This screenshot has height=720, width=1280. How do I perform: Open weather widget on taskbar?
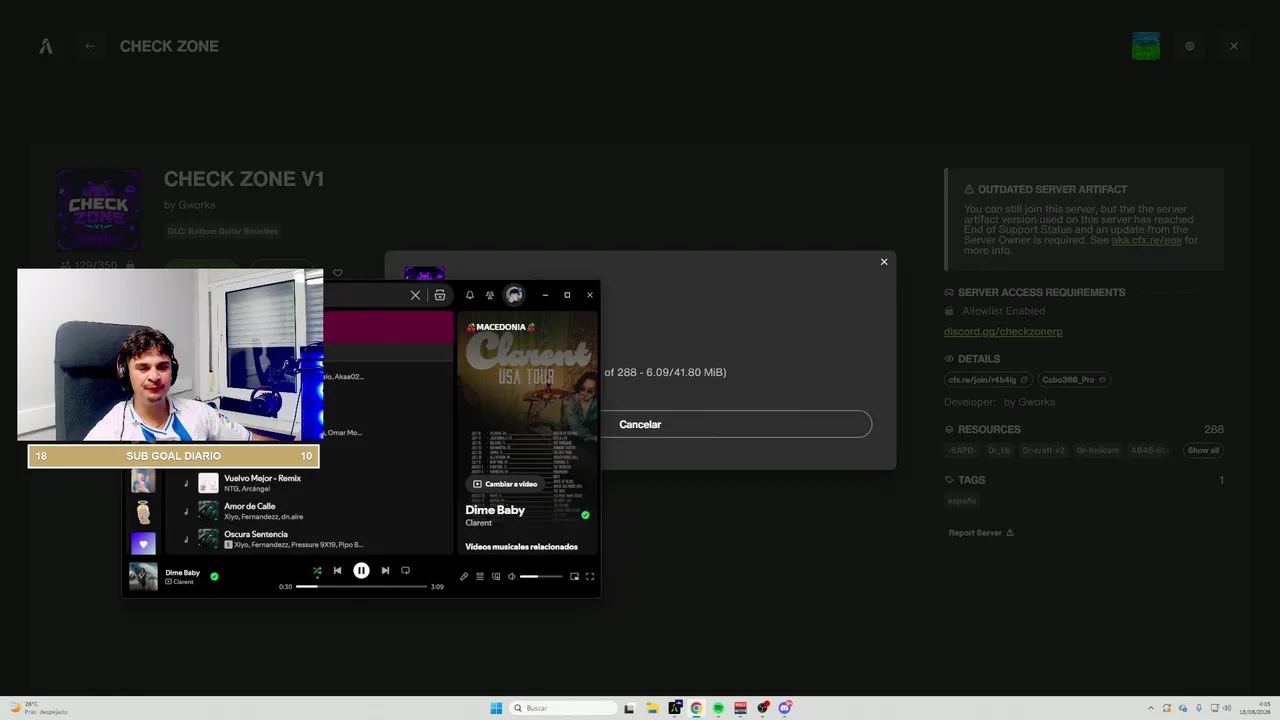coord(38,708)
